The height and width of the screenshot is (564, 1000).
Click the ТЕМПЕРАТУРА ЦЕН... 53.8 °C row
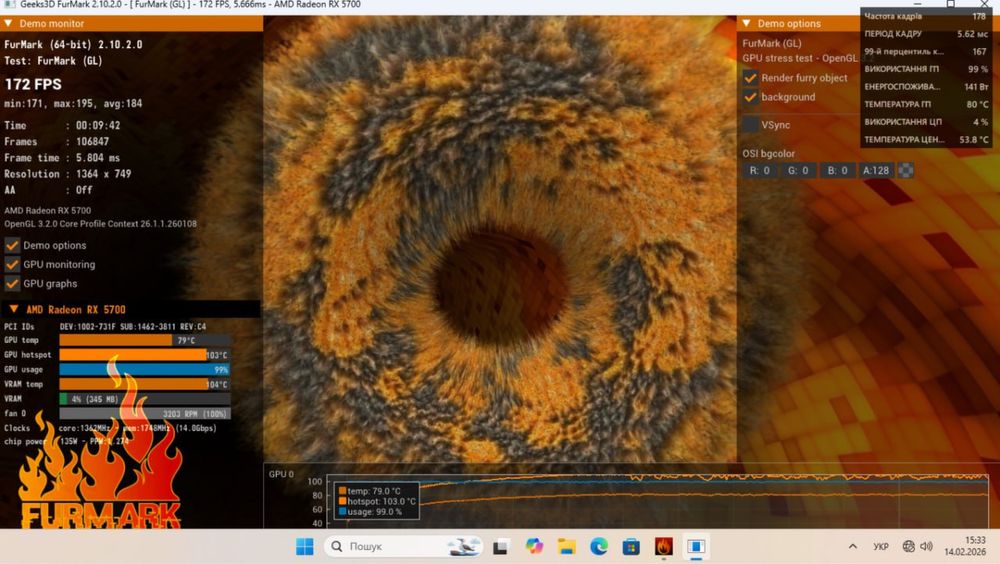click(x=926, y=140)
